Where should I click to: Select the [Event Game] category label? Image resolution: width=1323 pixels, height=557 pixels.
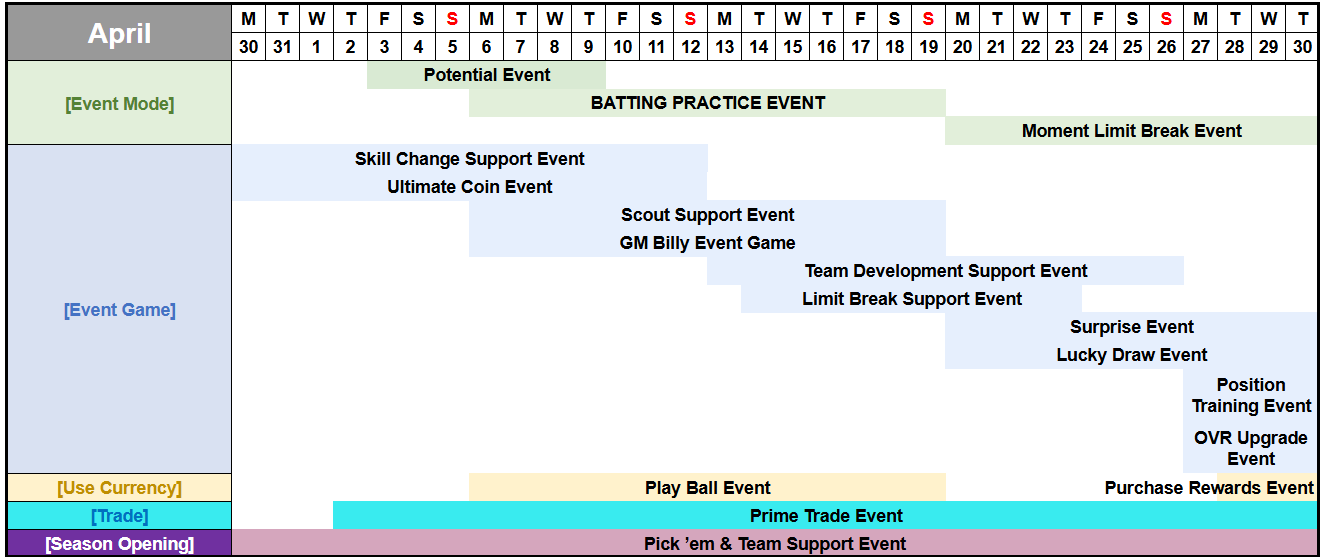tap(119, 310)
